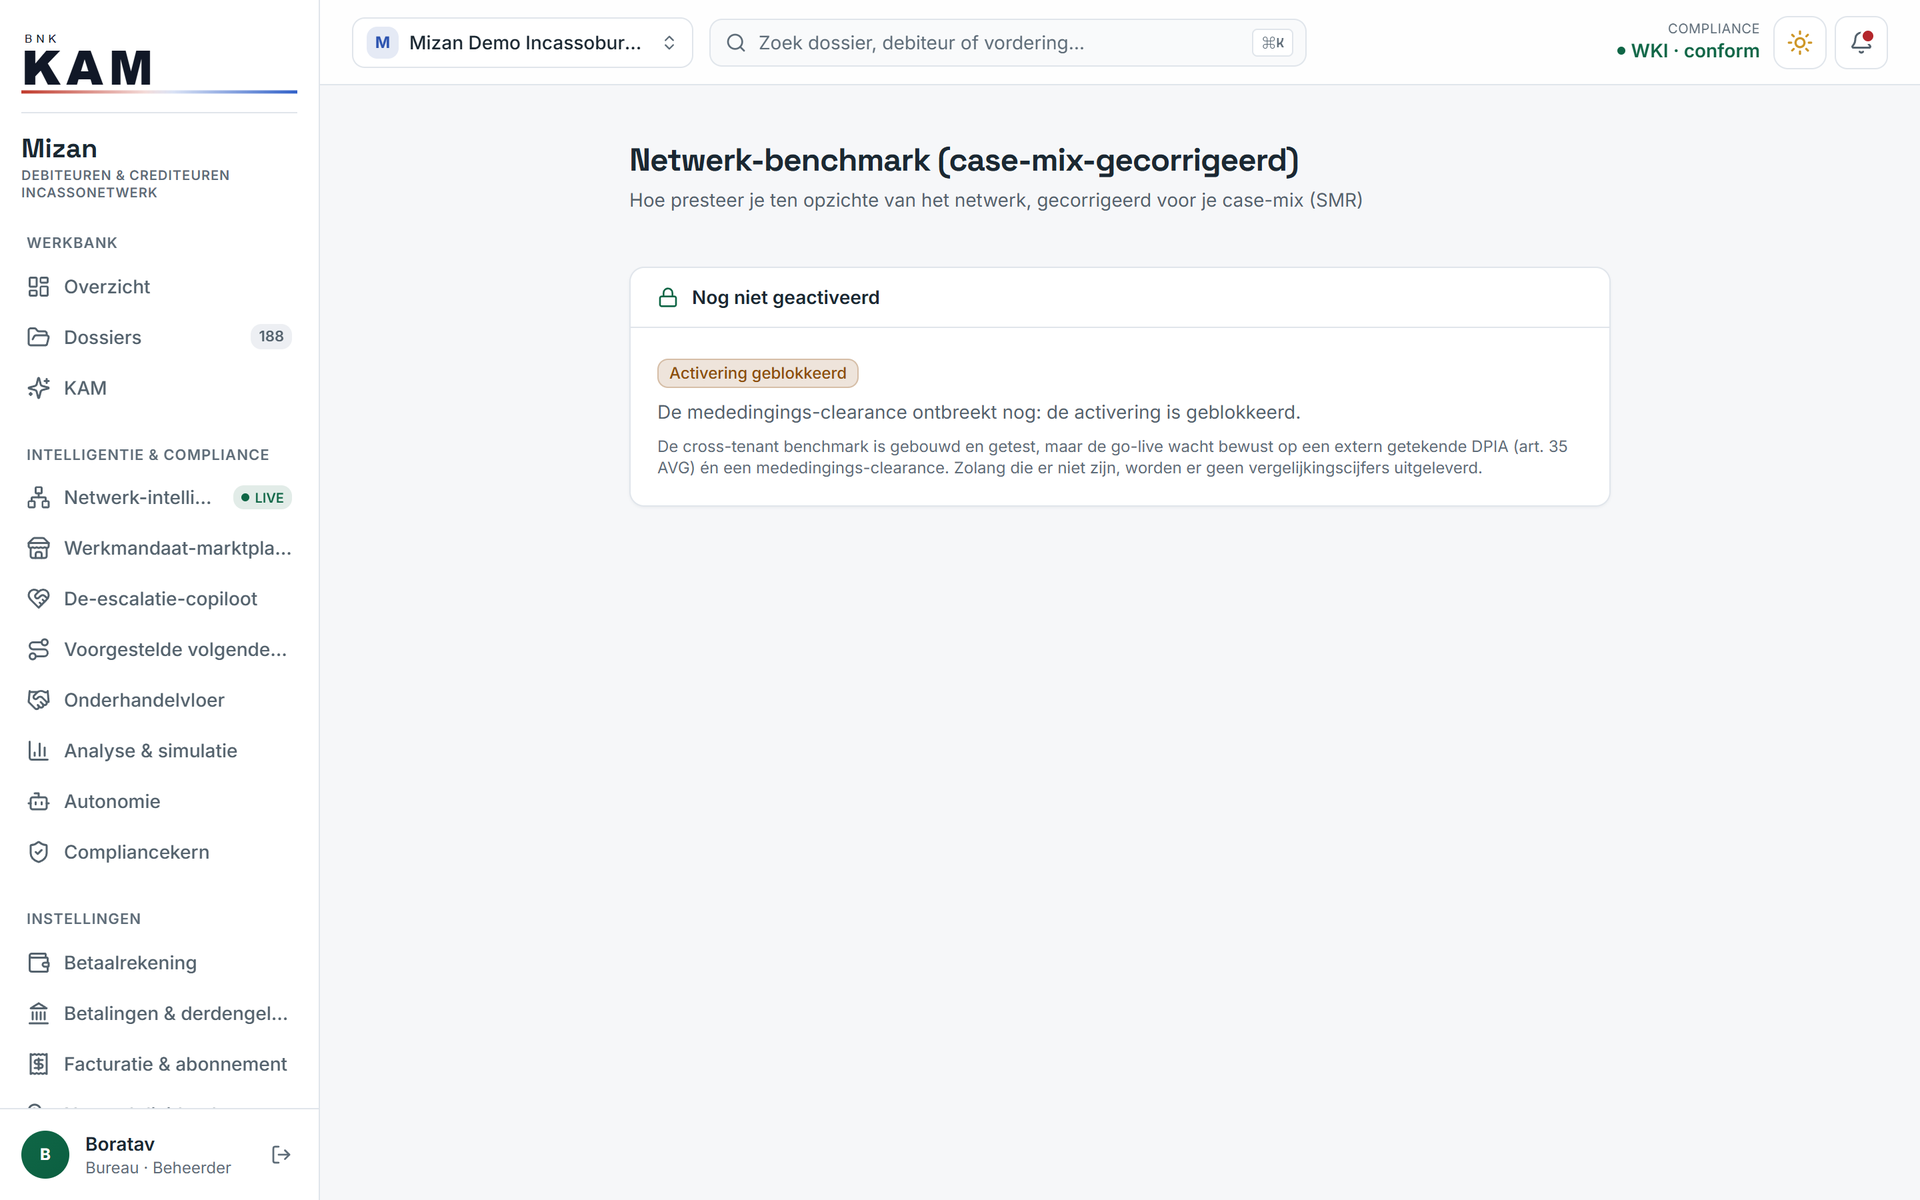Screen dimensions: 1920x1200
Task: Open Betalingen & derdengelden settings
Action: [159, 1014]
